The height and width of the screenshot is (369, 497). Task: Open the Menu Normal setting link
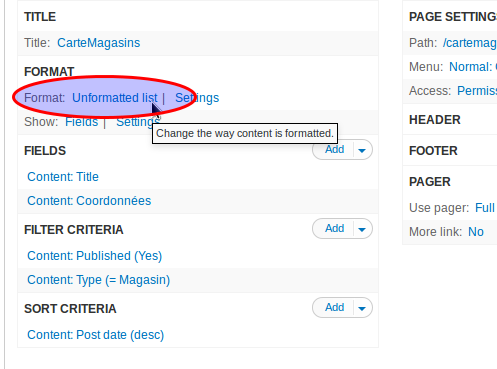coord(473,67)
